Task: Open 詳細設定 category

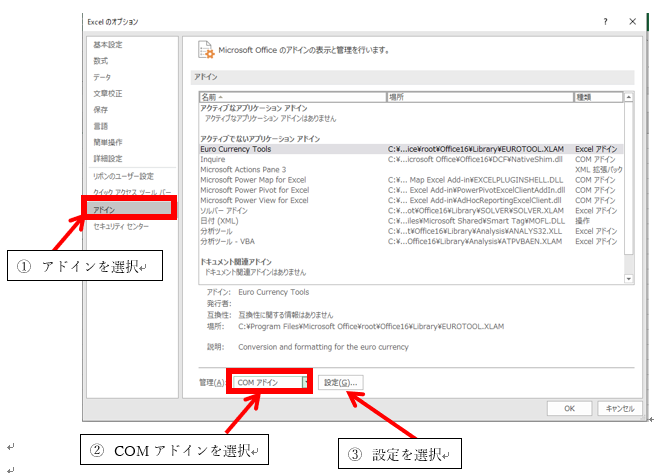Action: 108,159
